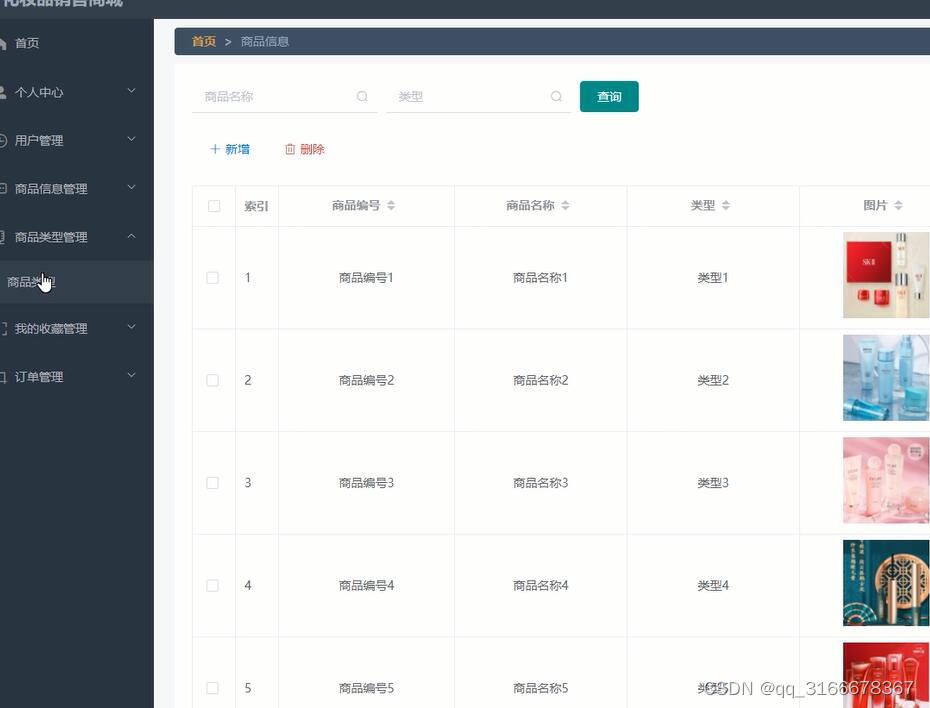Tick the checkbox for row 商品编号4
930x708 pixels.
(212, 585)
